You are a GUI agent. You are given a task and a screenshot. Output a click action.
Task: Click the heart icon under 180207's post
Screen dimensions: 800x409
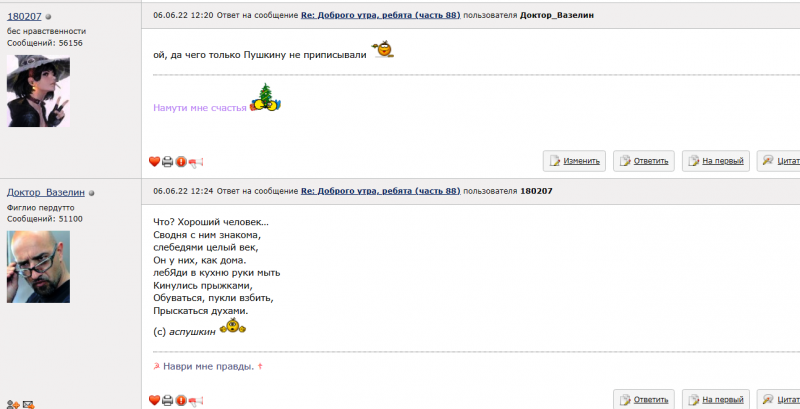point(154,162)
